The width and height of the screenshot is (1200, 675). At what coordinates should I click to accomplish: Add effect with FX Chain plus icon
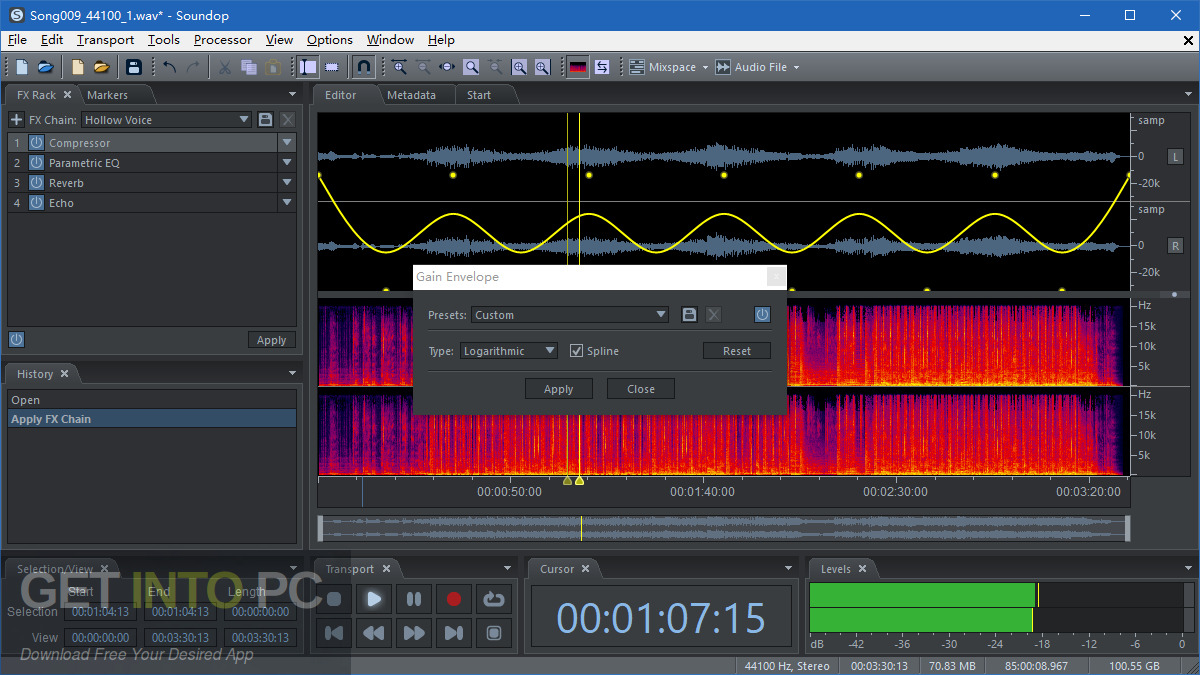point(16,120)
